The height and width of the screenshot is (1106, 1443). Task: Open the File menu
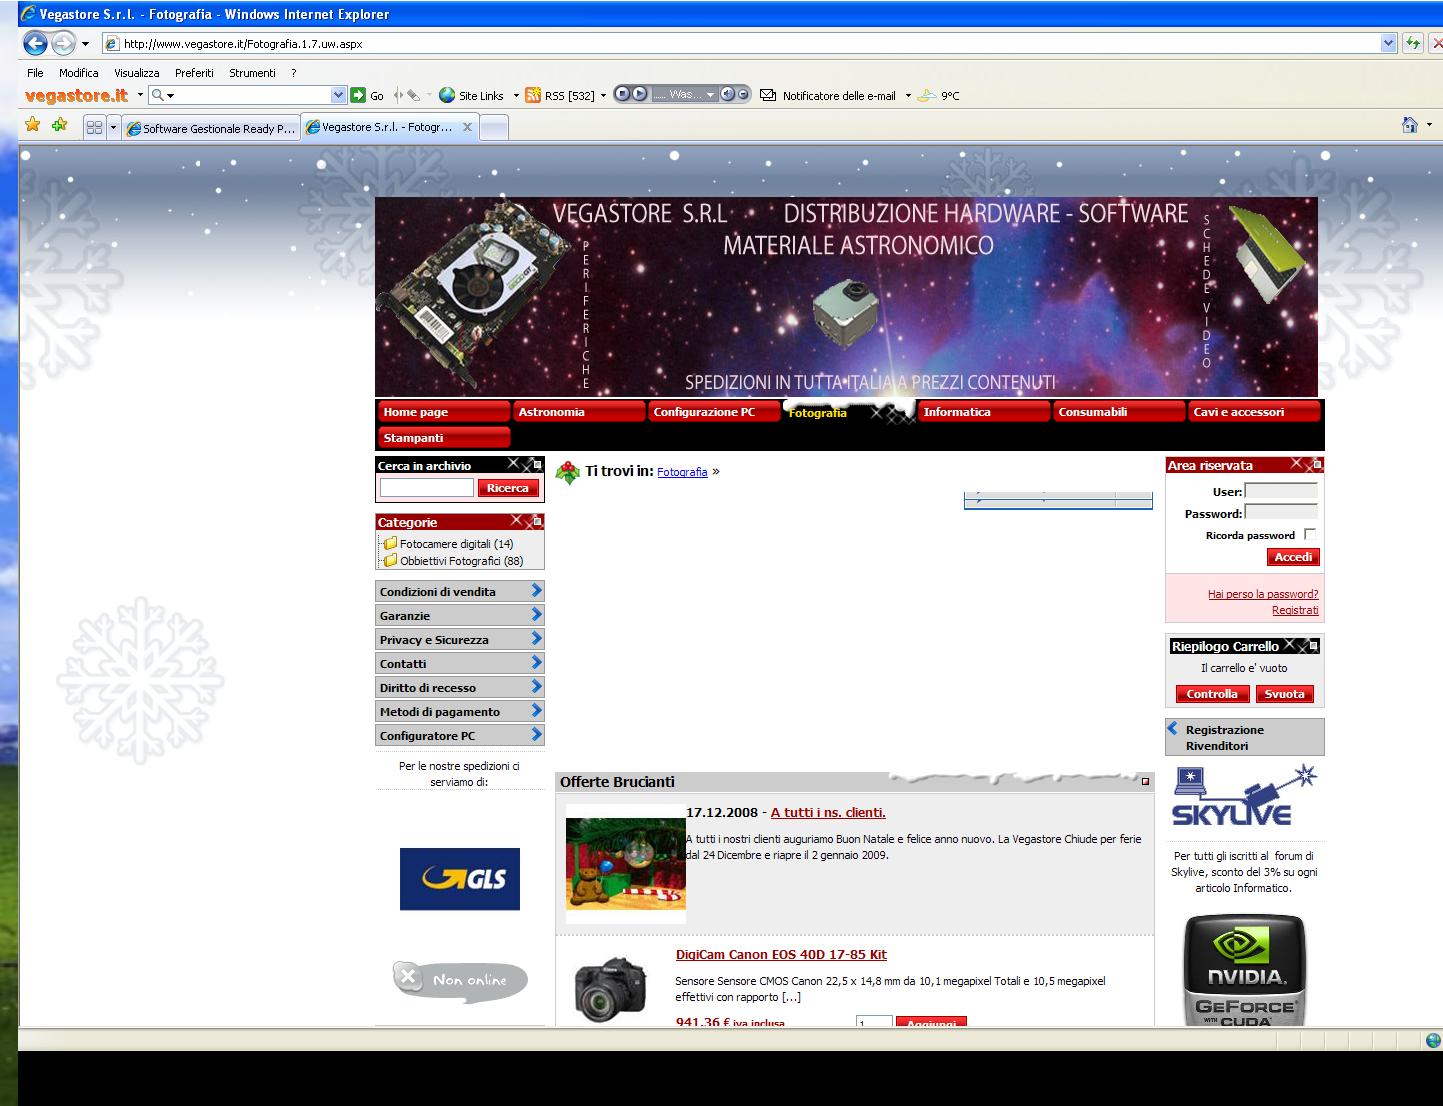coord(36,73)
